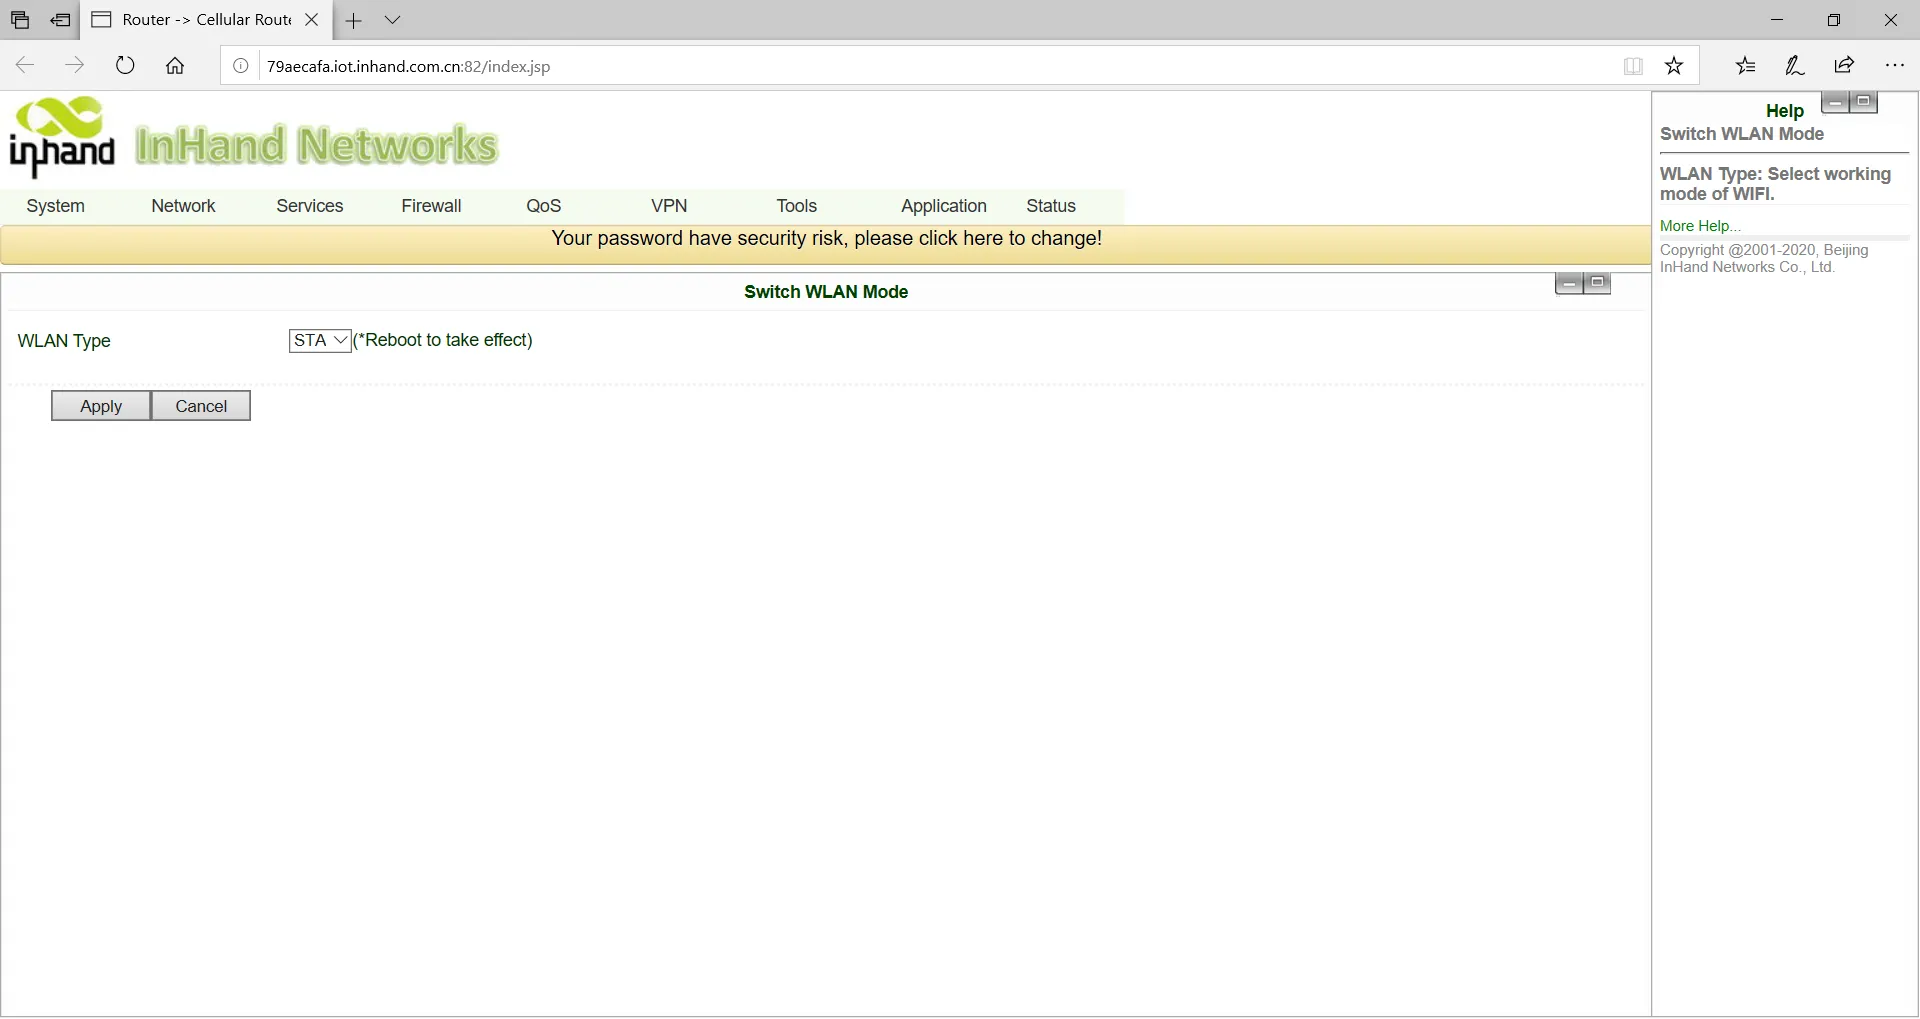Open reading view icon
This screenshot has width=1920, height=1019.
pos(1633,66)
